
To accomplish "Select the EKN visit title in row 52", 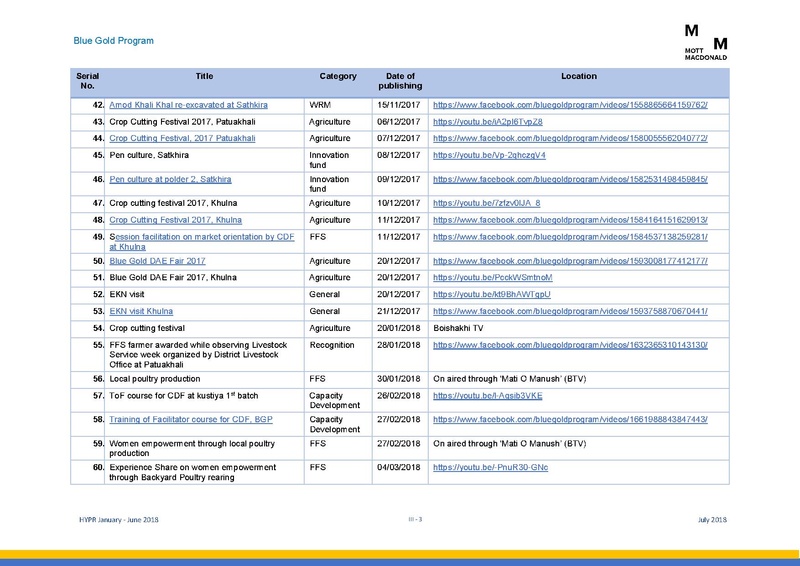I will (127, 294).
